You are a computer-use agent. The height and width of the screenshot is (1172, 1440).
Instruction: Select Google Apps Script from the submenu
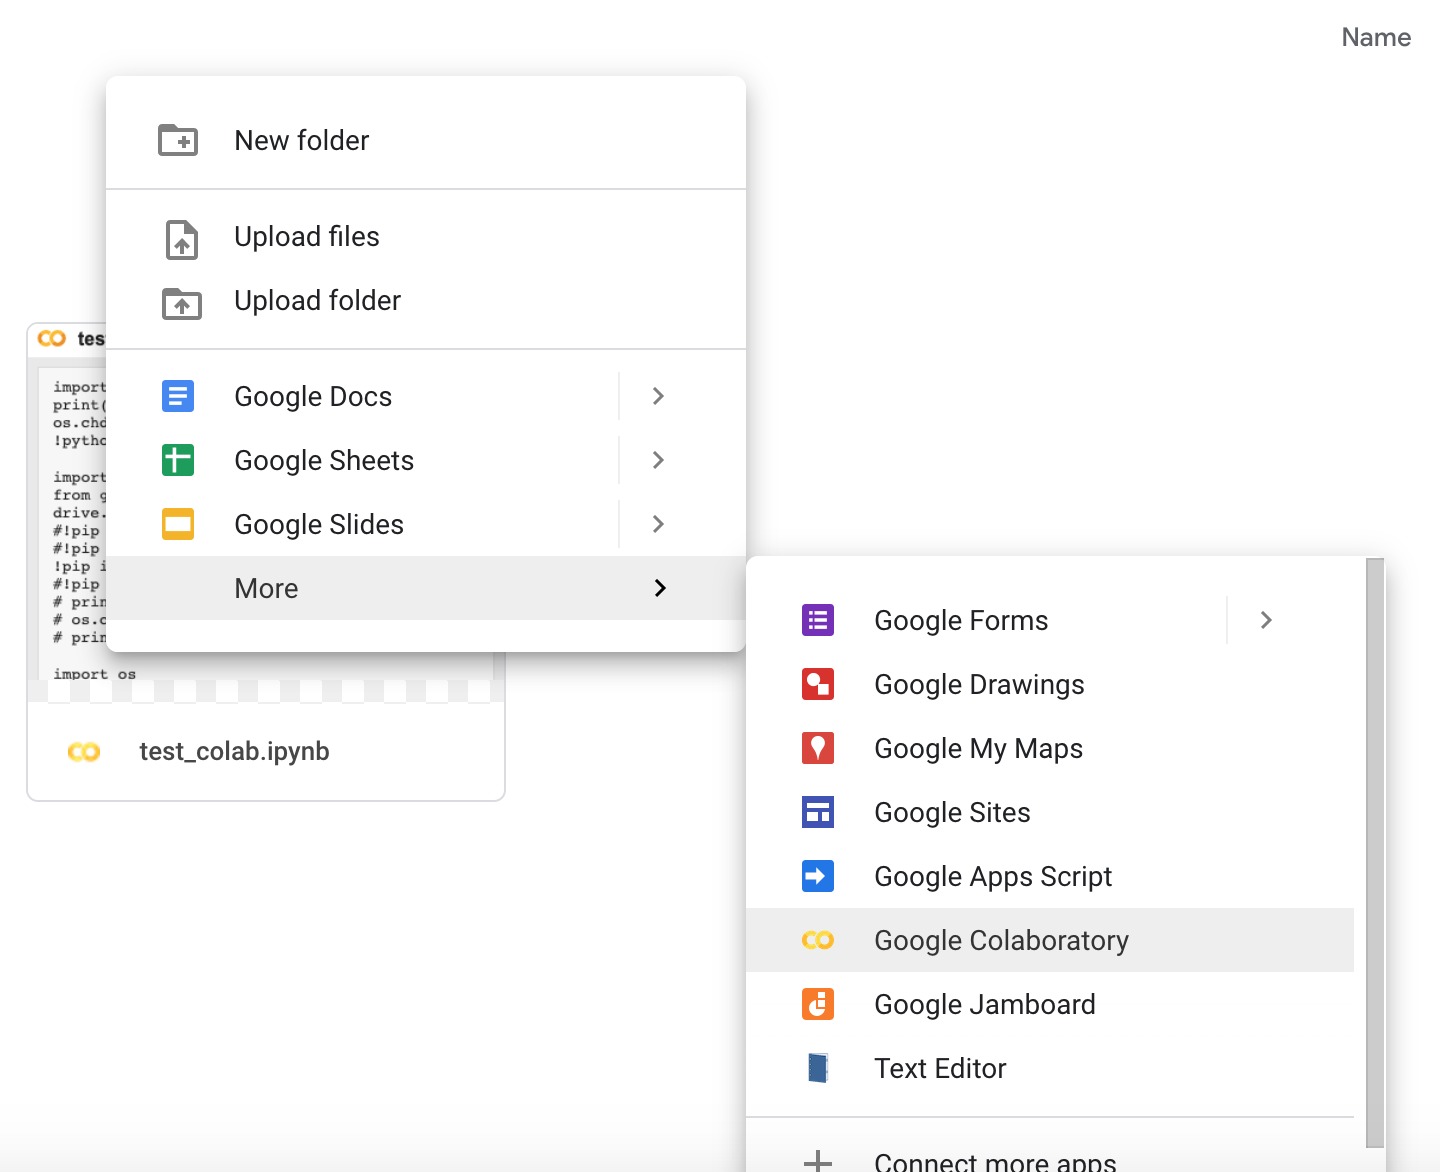(1050, 876)
